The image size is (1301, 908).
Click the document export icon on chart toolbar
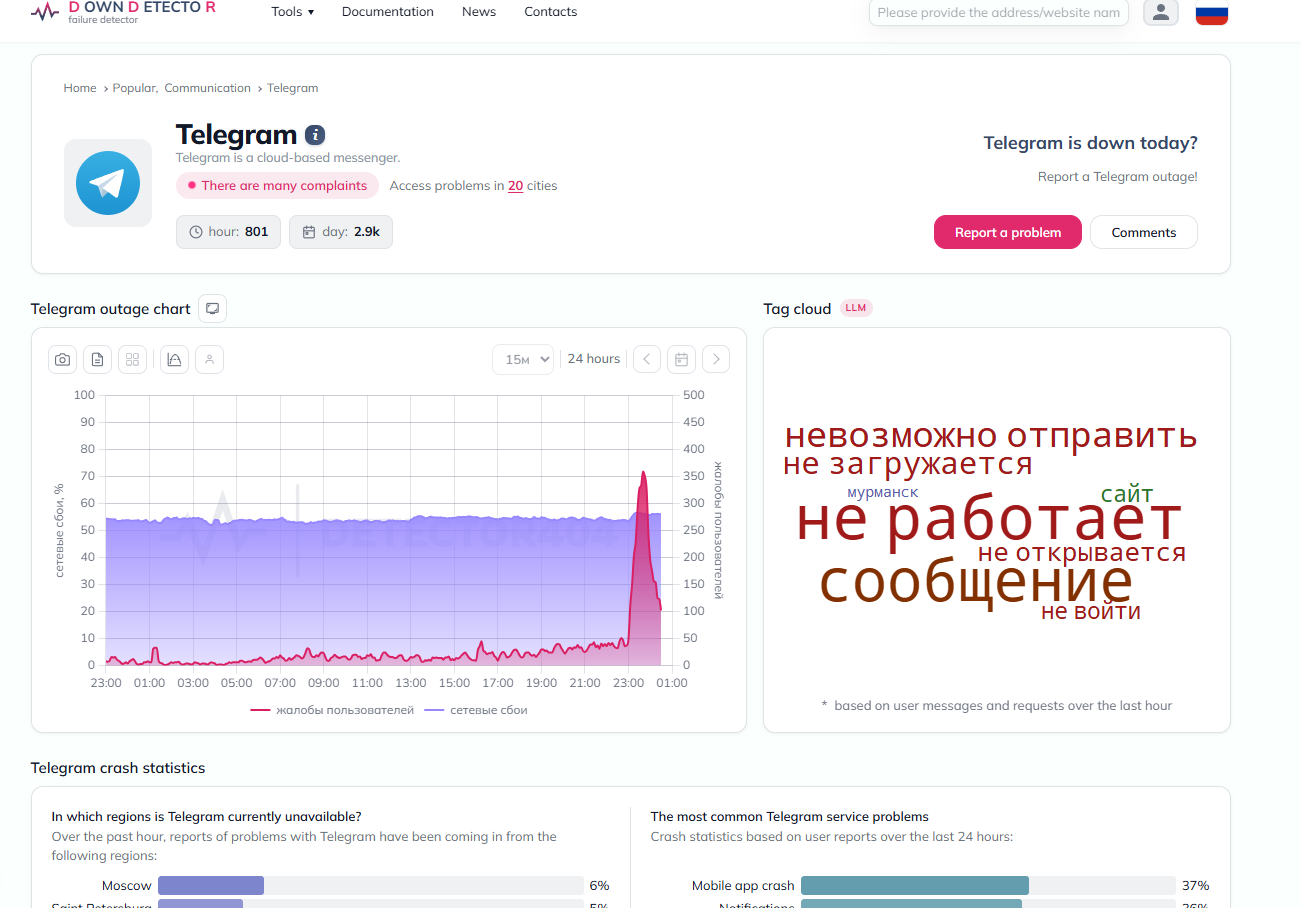(97, 360)
